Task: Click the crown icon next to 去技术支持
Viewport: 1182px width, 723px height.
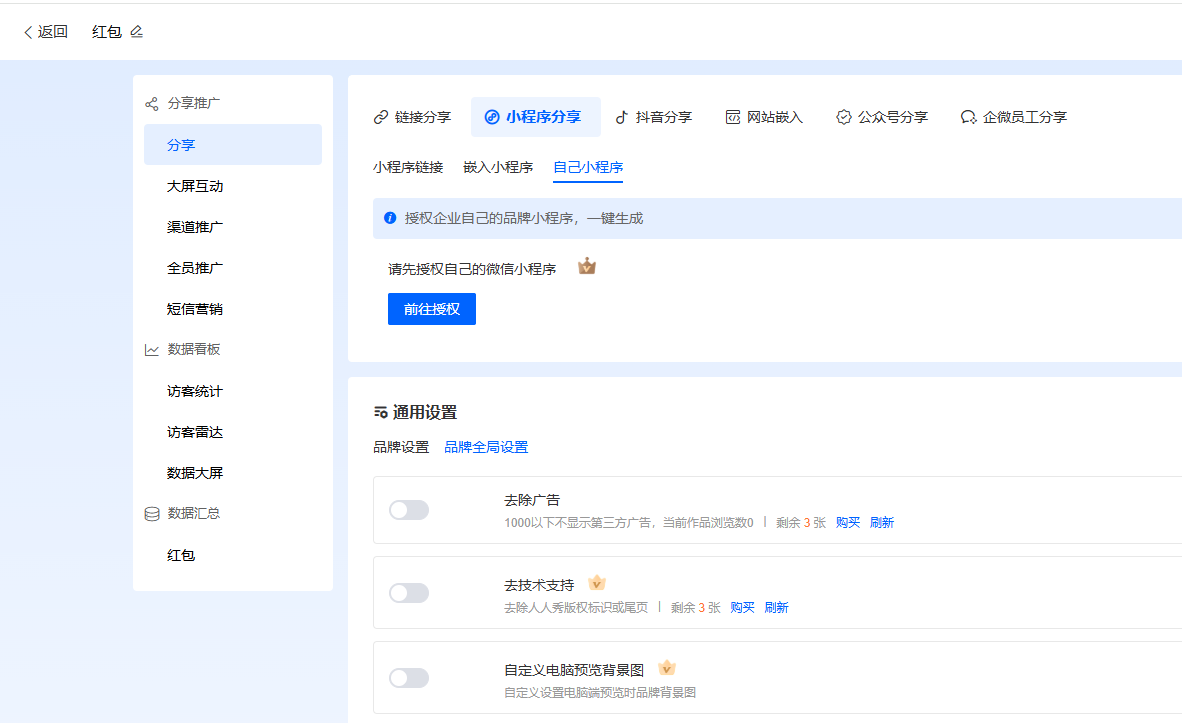Action: pyautogui.click(x=597, y=583)
